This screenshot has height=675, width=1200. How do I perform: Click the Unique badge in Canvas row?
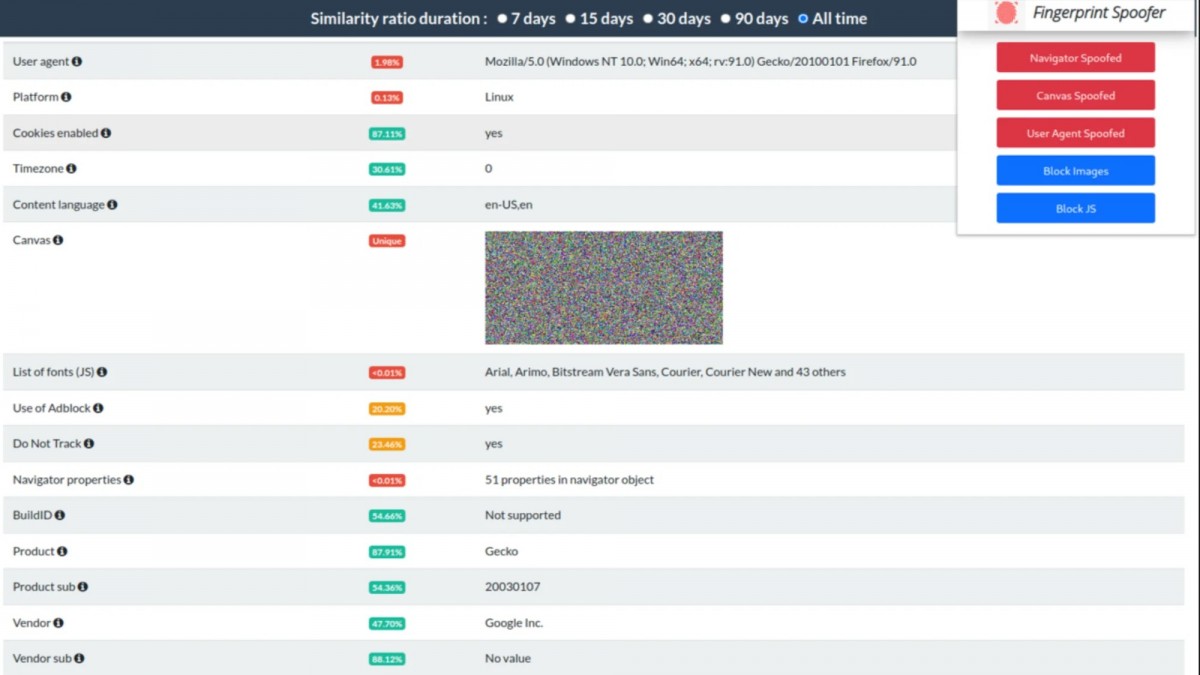(x=387, y=241)
